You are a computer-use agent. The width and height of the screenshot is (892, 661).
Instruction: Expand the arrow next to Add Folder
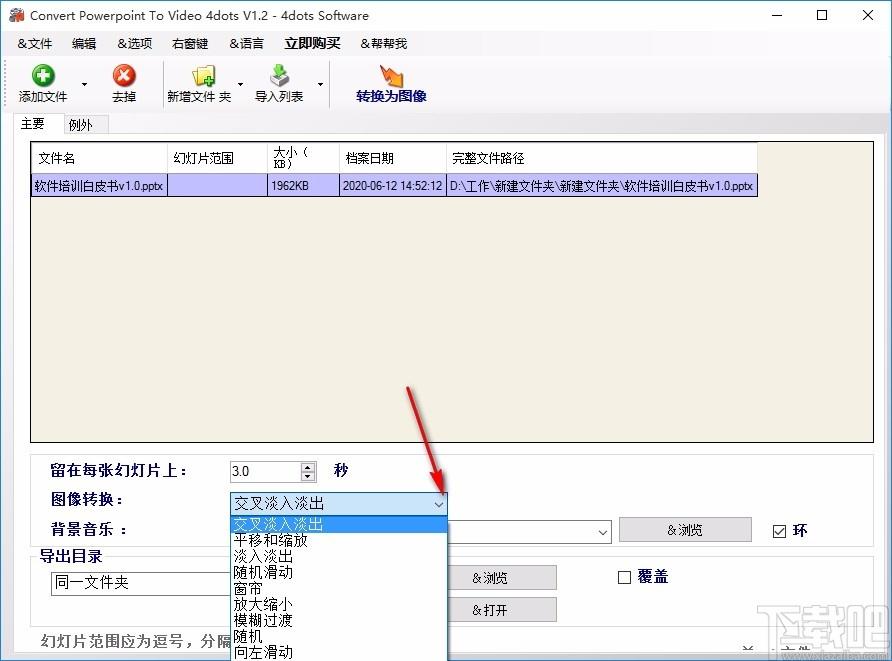tap(240, 84)
